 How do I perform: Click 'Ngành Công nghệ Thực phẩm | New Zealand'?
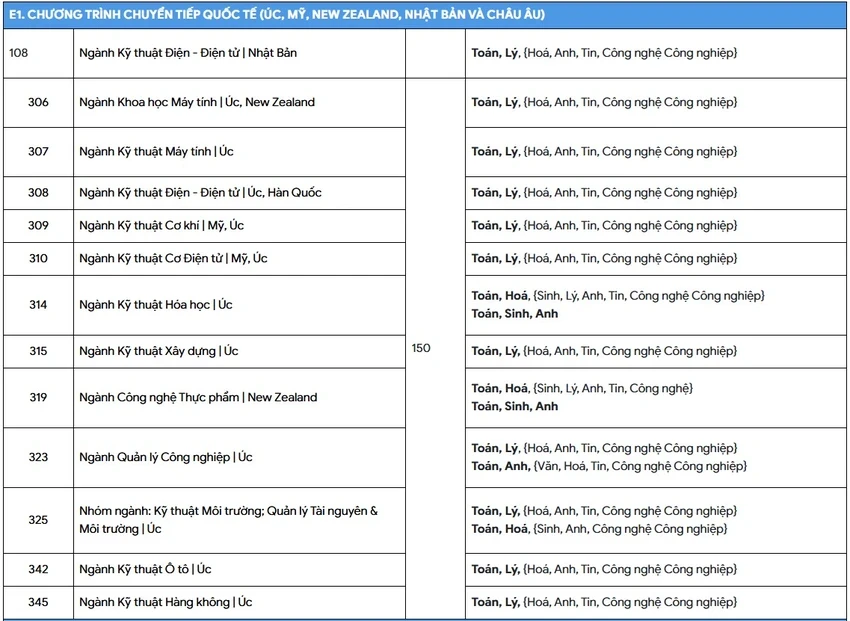click(198, 397)
